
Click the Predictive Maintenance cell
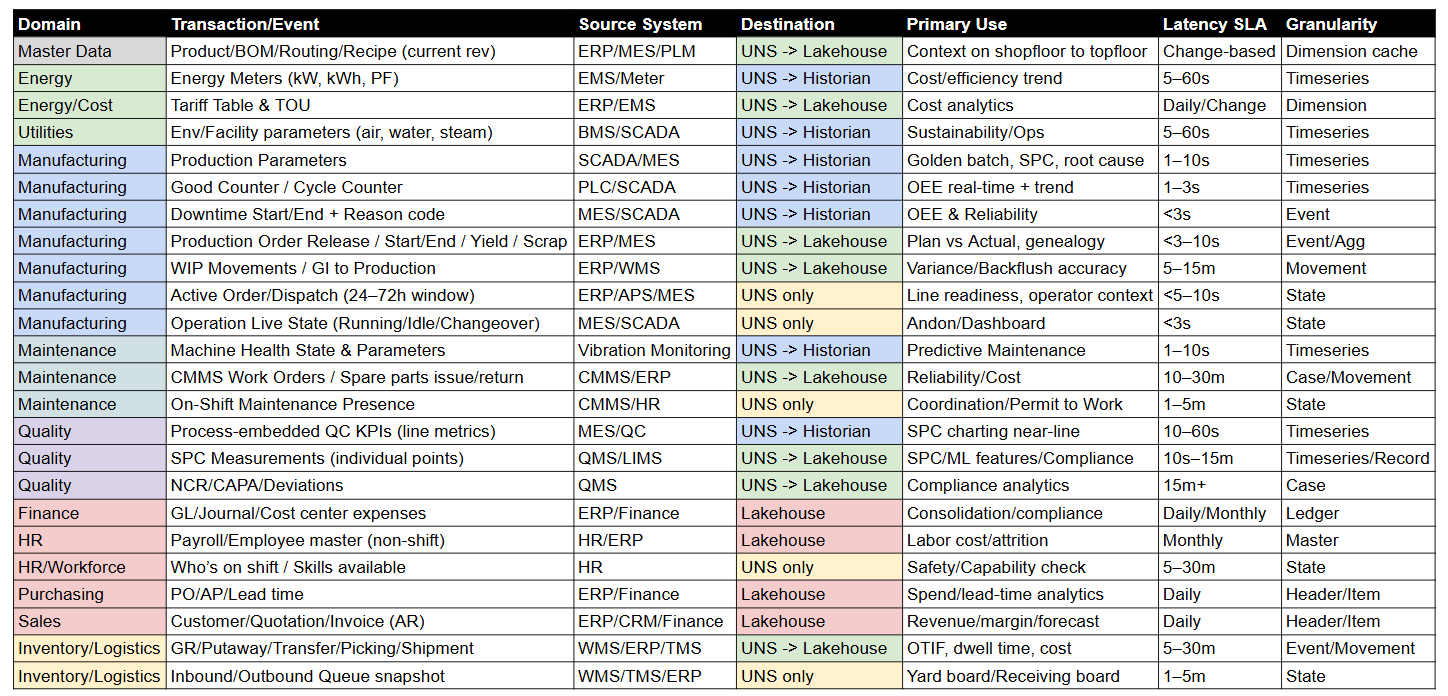click(x=995, y=350)
